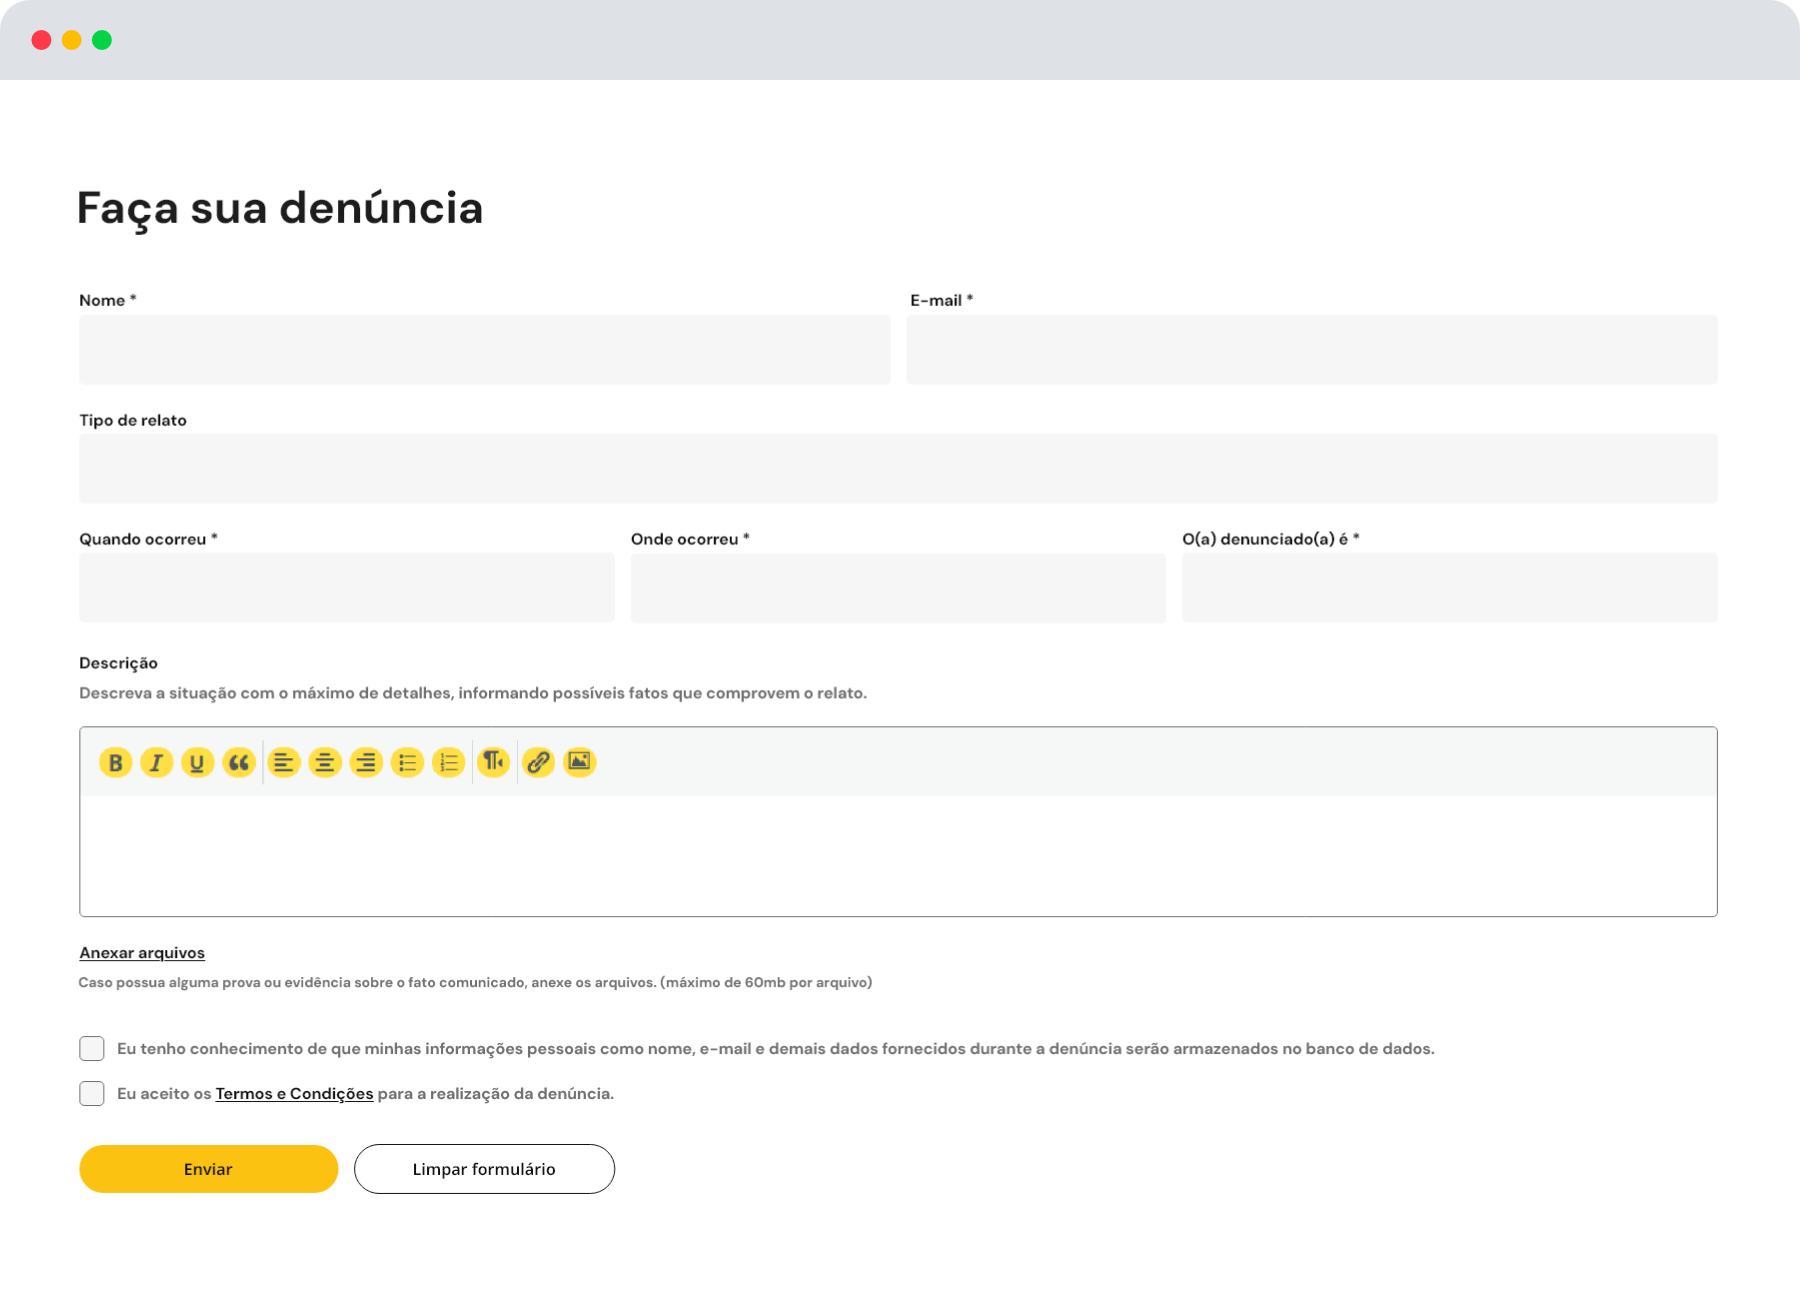Open the O(a) denunciado(a) é field
The height and width of the screenshot is (1300, 1800).
pyautogui.click(x=1449, y=588)
